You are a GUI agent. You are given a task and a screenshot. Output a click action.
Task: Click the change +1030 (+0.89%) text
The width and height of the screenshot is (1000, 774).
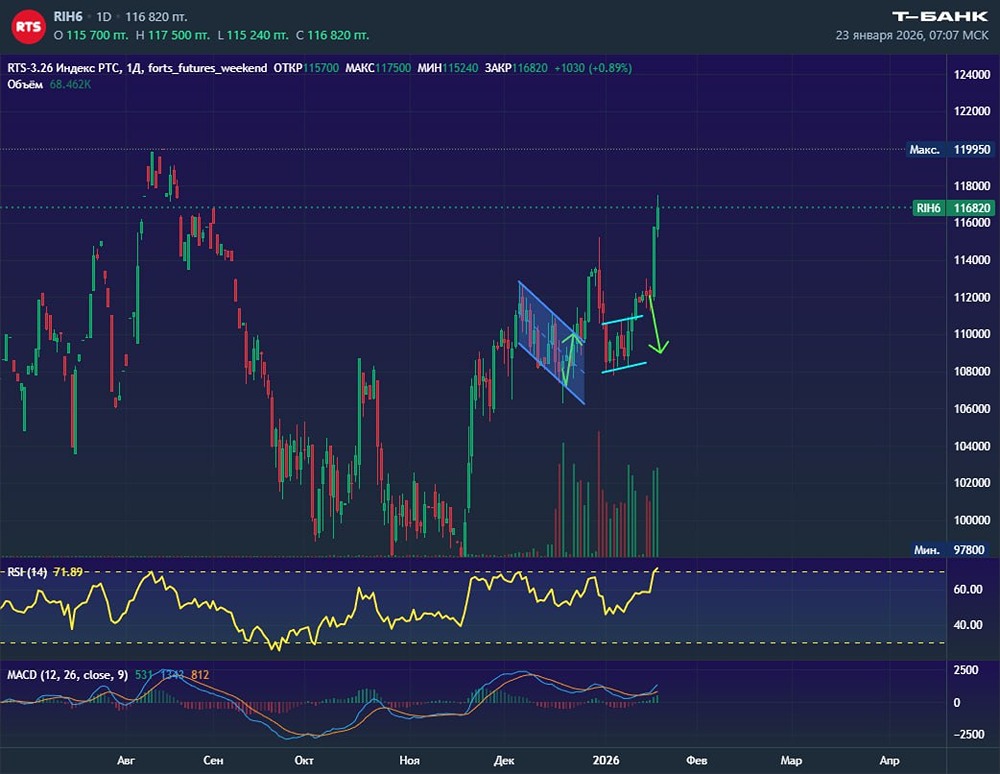coord(592,68)
